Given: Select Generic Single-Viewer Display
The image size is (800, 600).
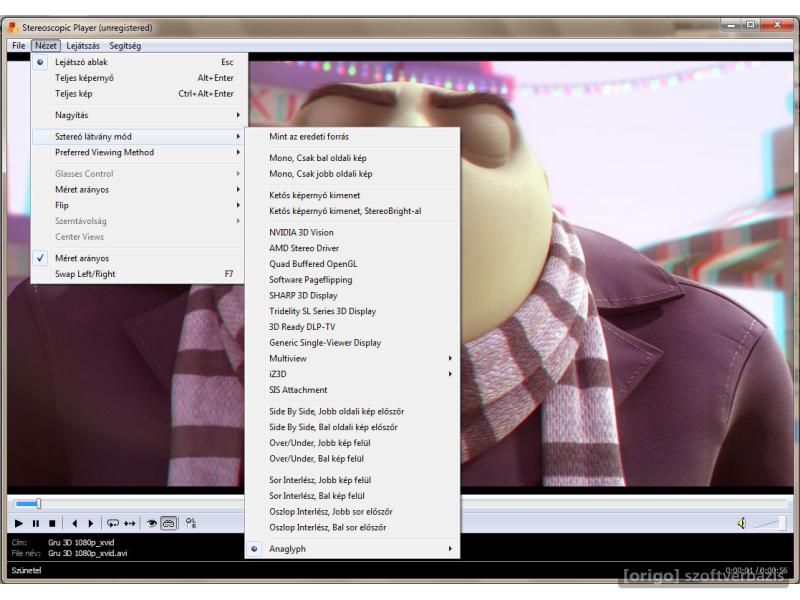Looking at the screenshot, I should tap(352, 343).
